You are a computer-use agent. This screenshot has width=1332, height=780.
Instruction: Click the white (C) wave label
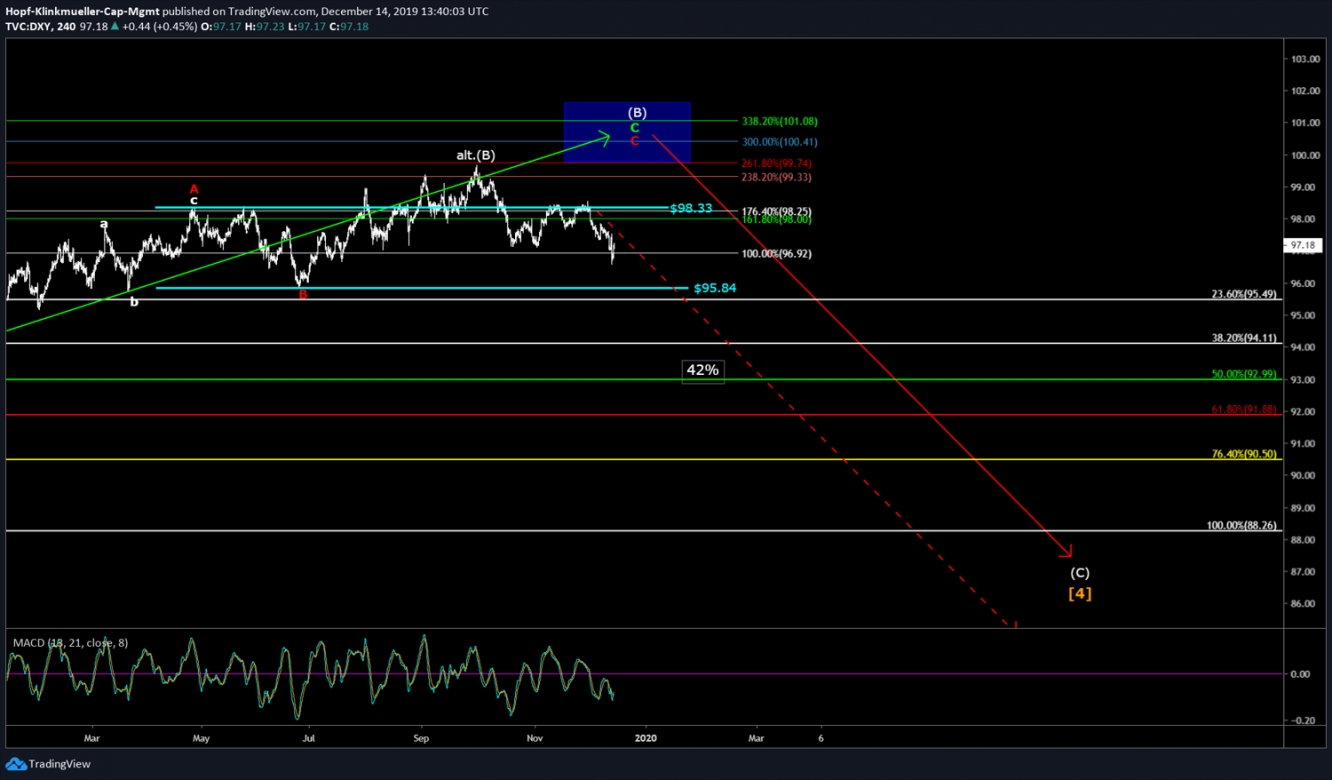click(1080, 573)
